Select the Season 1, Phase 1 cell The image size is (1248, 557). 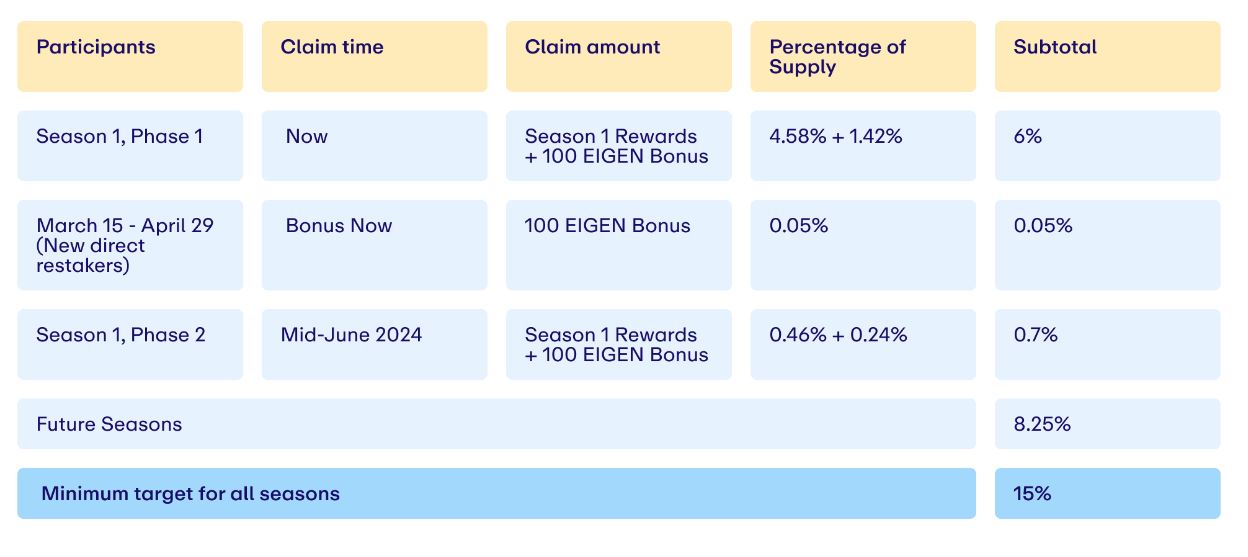[x=130, y=146]
